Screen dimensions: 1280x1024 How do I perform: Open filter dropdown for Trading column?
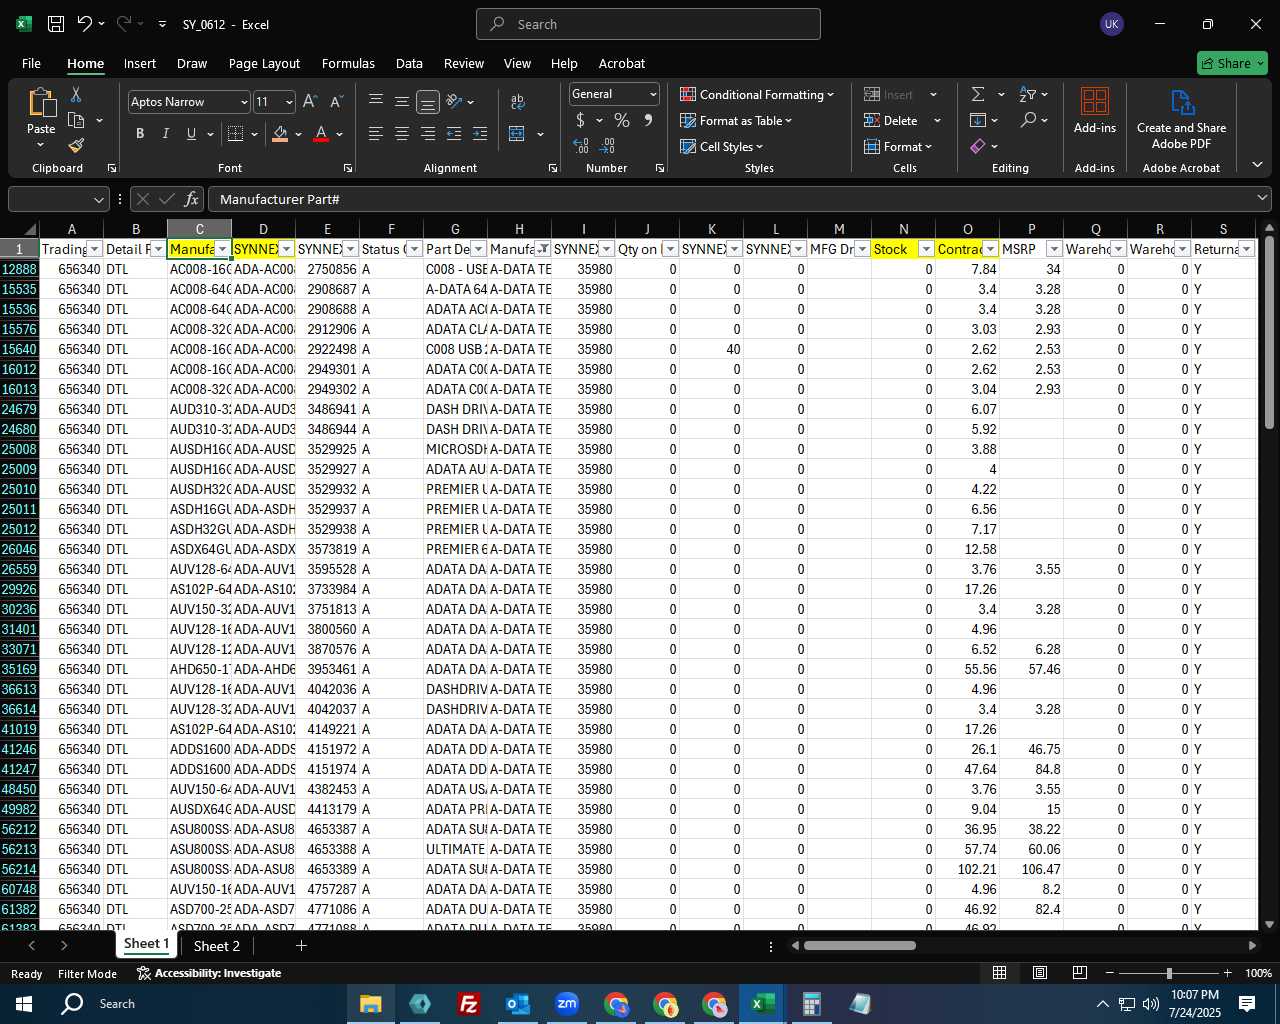pos(95,249)
